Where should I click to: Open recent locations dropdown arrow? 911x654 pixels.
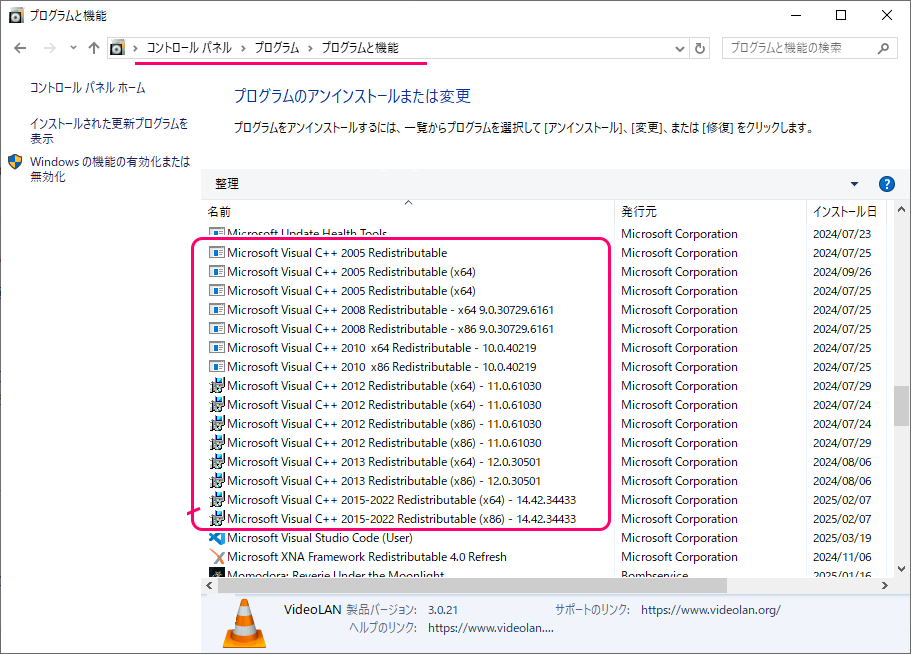click(73, 48)
